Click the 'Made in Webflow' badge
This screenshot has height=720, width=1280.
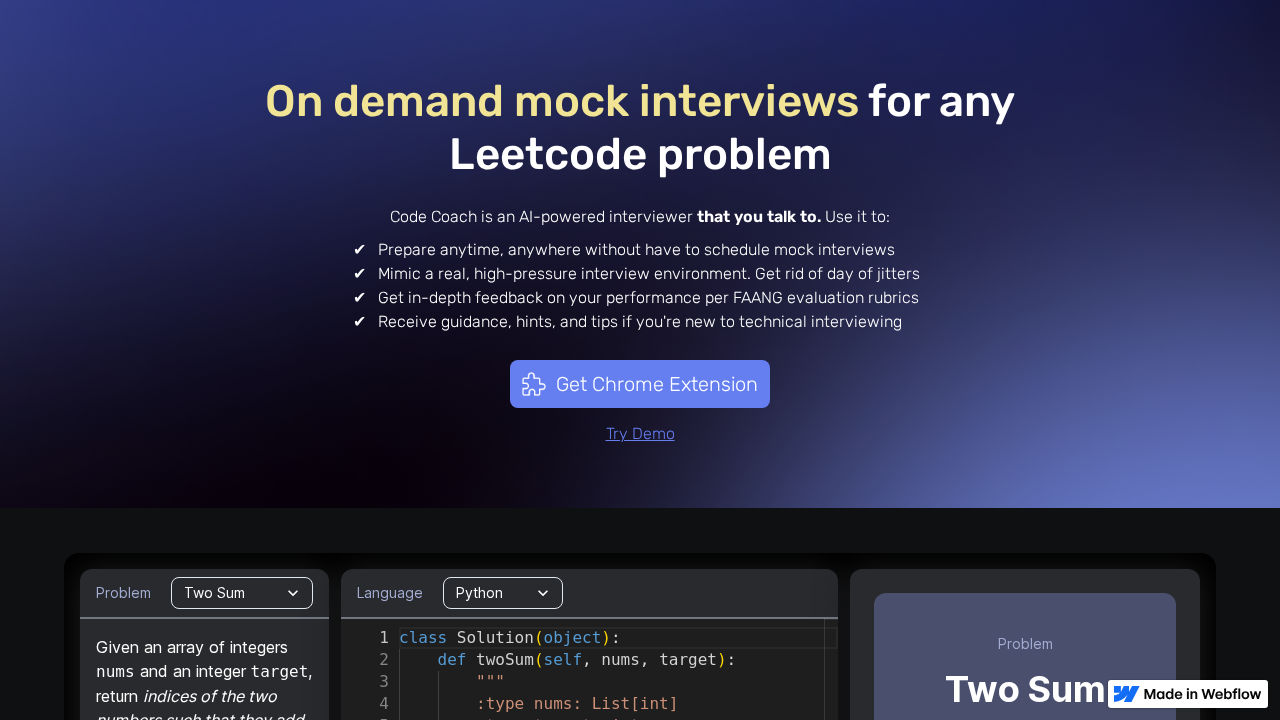pos(1188,693)
